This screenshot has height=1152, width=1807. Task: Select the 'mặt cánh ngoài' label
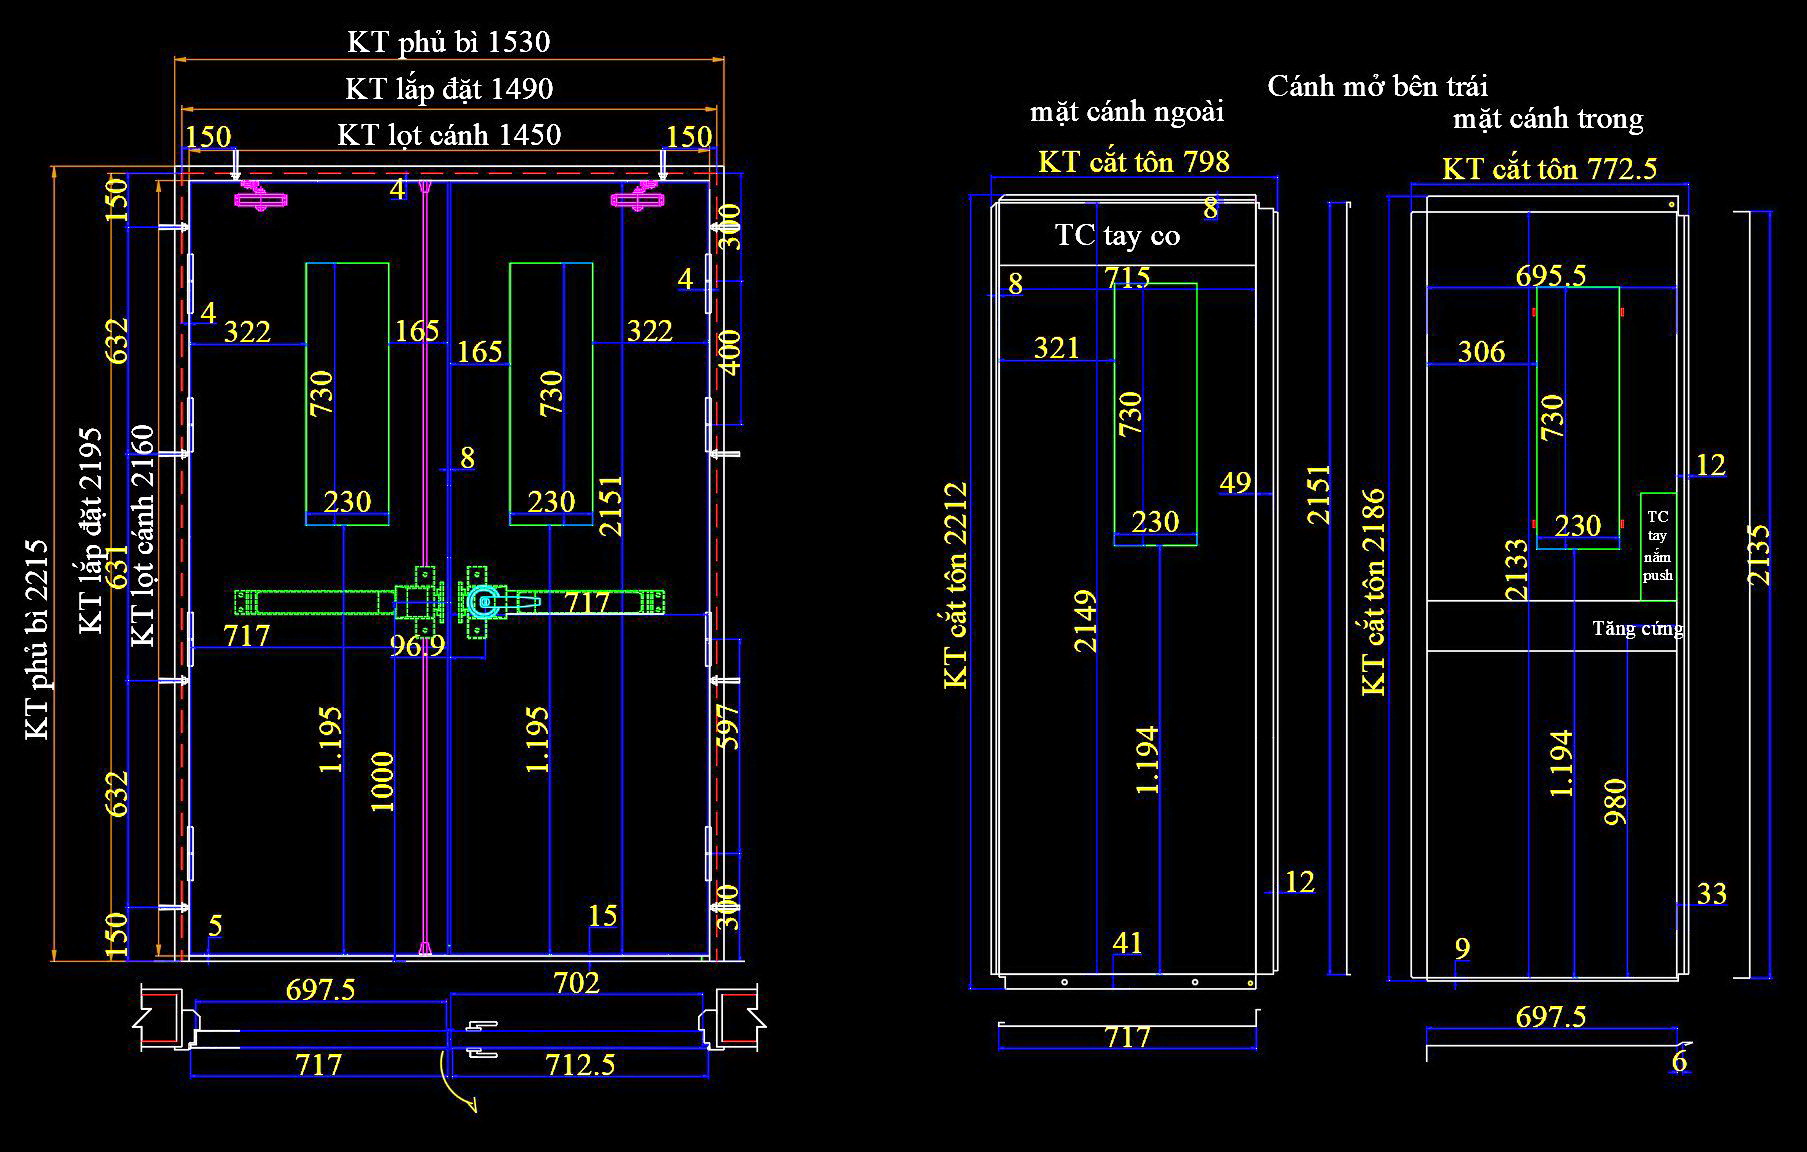[x=1127, y=112]
